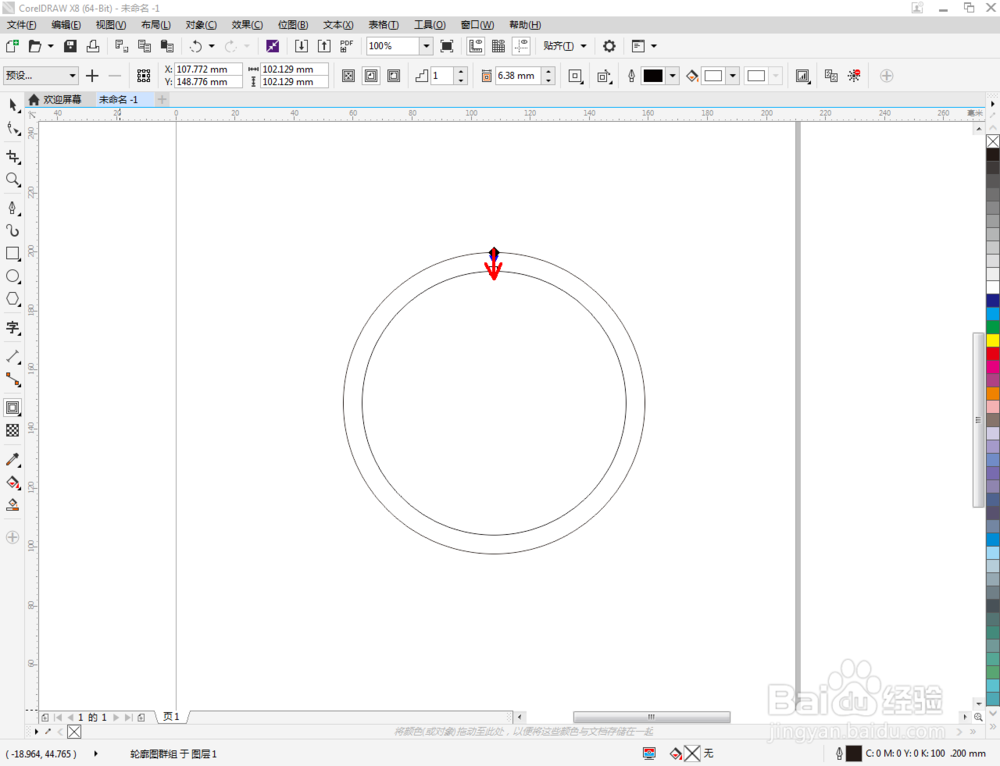Click the Export icon

point(324,46)
